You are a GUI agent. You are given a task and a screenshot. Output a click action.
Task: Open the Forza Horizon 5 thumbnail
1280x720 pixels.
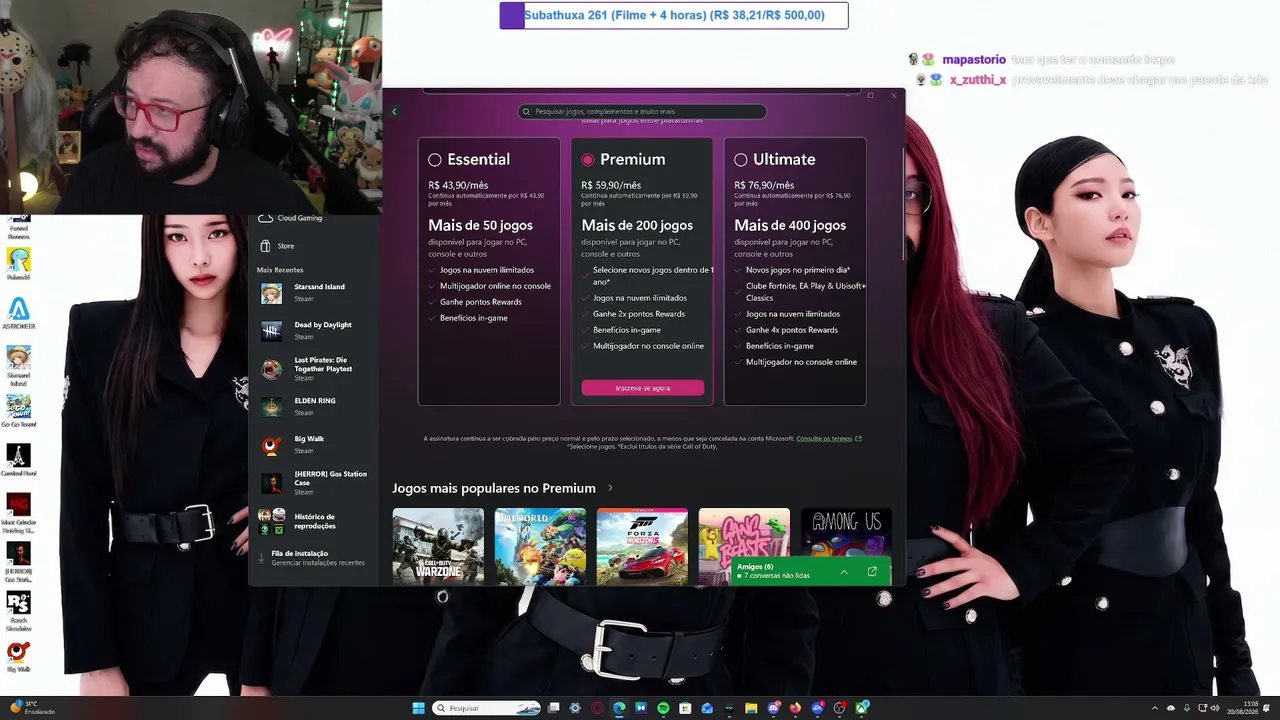(642, 546)
